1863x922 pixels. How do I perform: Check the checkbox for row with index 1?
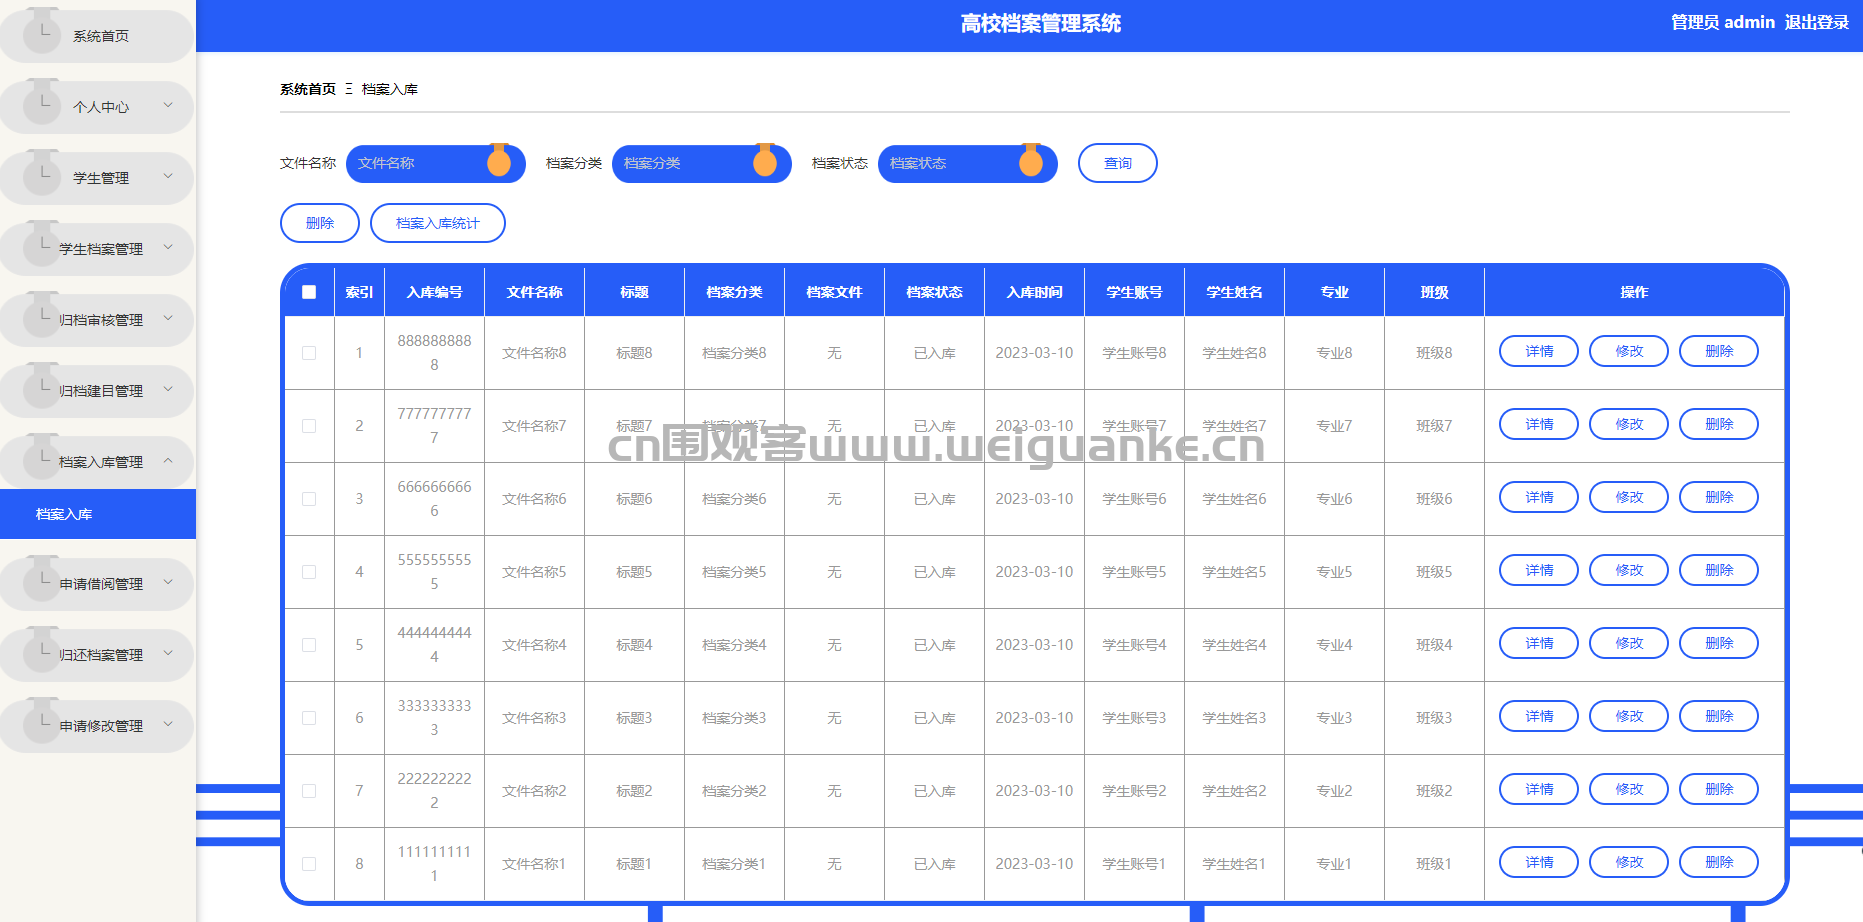(309, 353)
